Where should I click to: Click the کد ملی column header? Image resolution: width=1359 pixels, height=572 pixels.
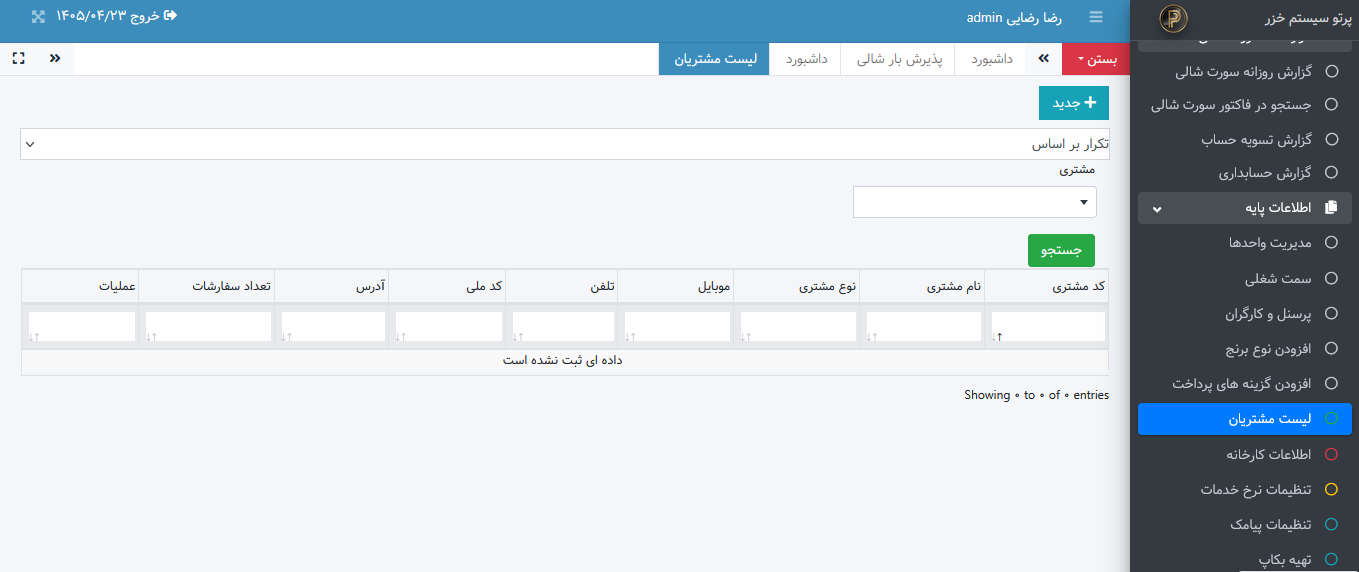pyautogui.click(x=446, y=287)
